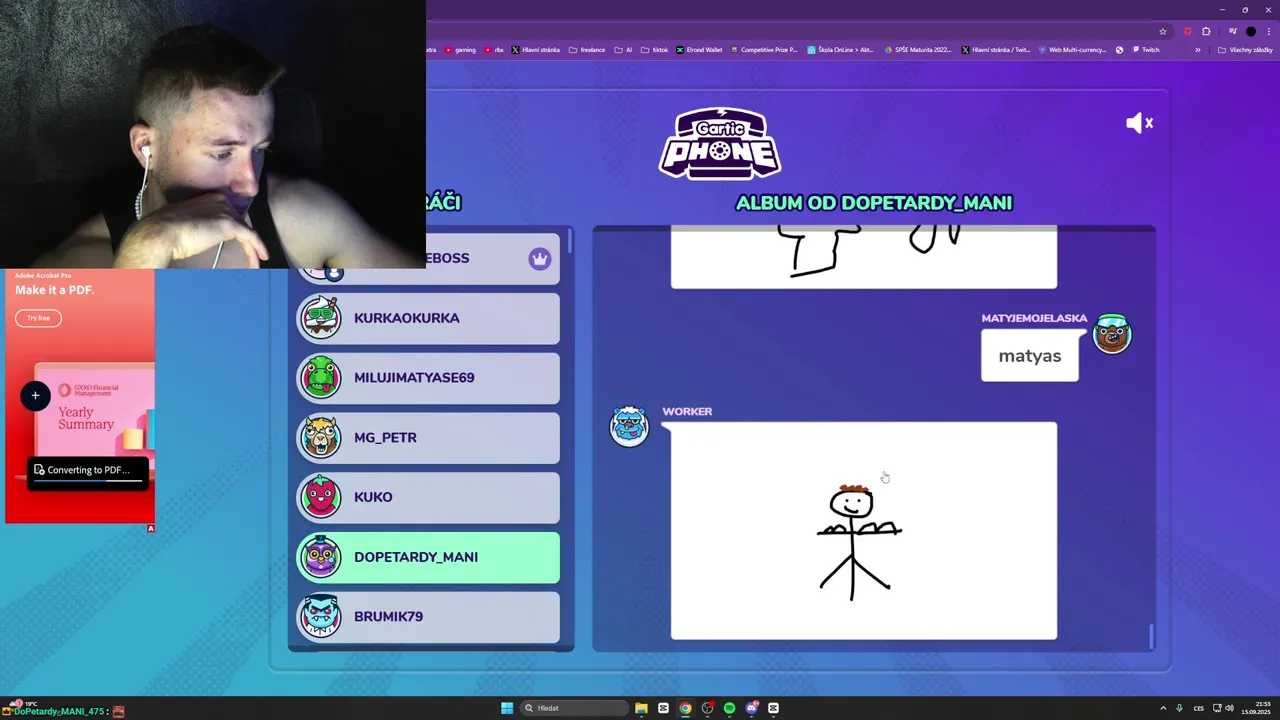Open the gaming bookmark
The height and width of the screenshot is (720, 1280).
(x=460, y=50)
